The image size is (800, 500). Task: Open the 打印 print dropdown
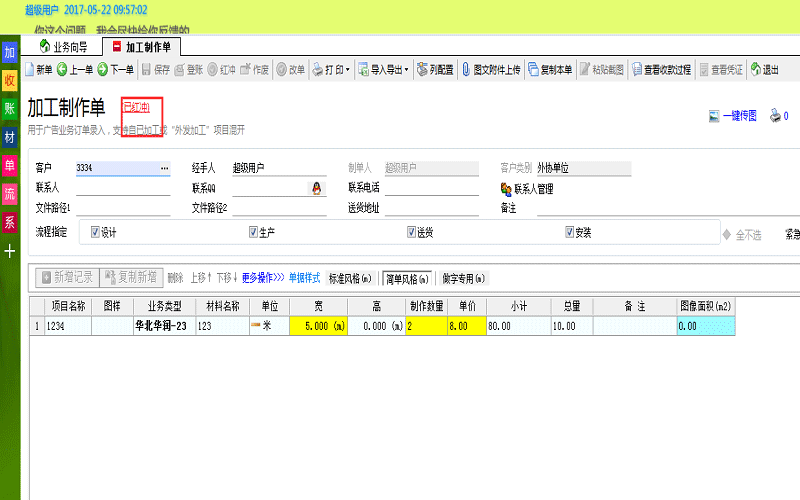[x=333, y=70]
